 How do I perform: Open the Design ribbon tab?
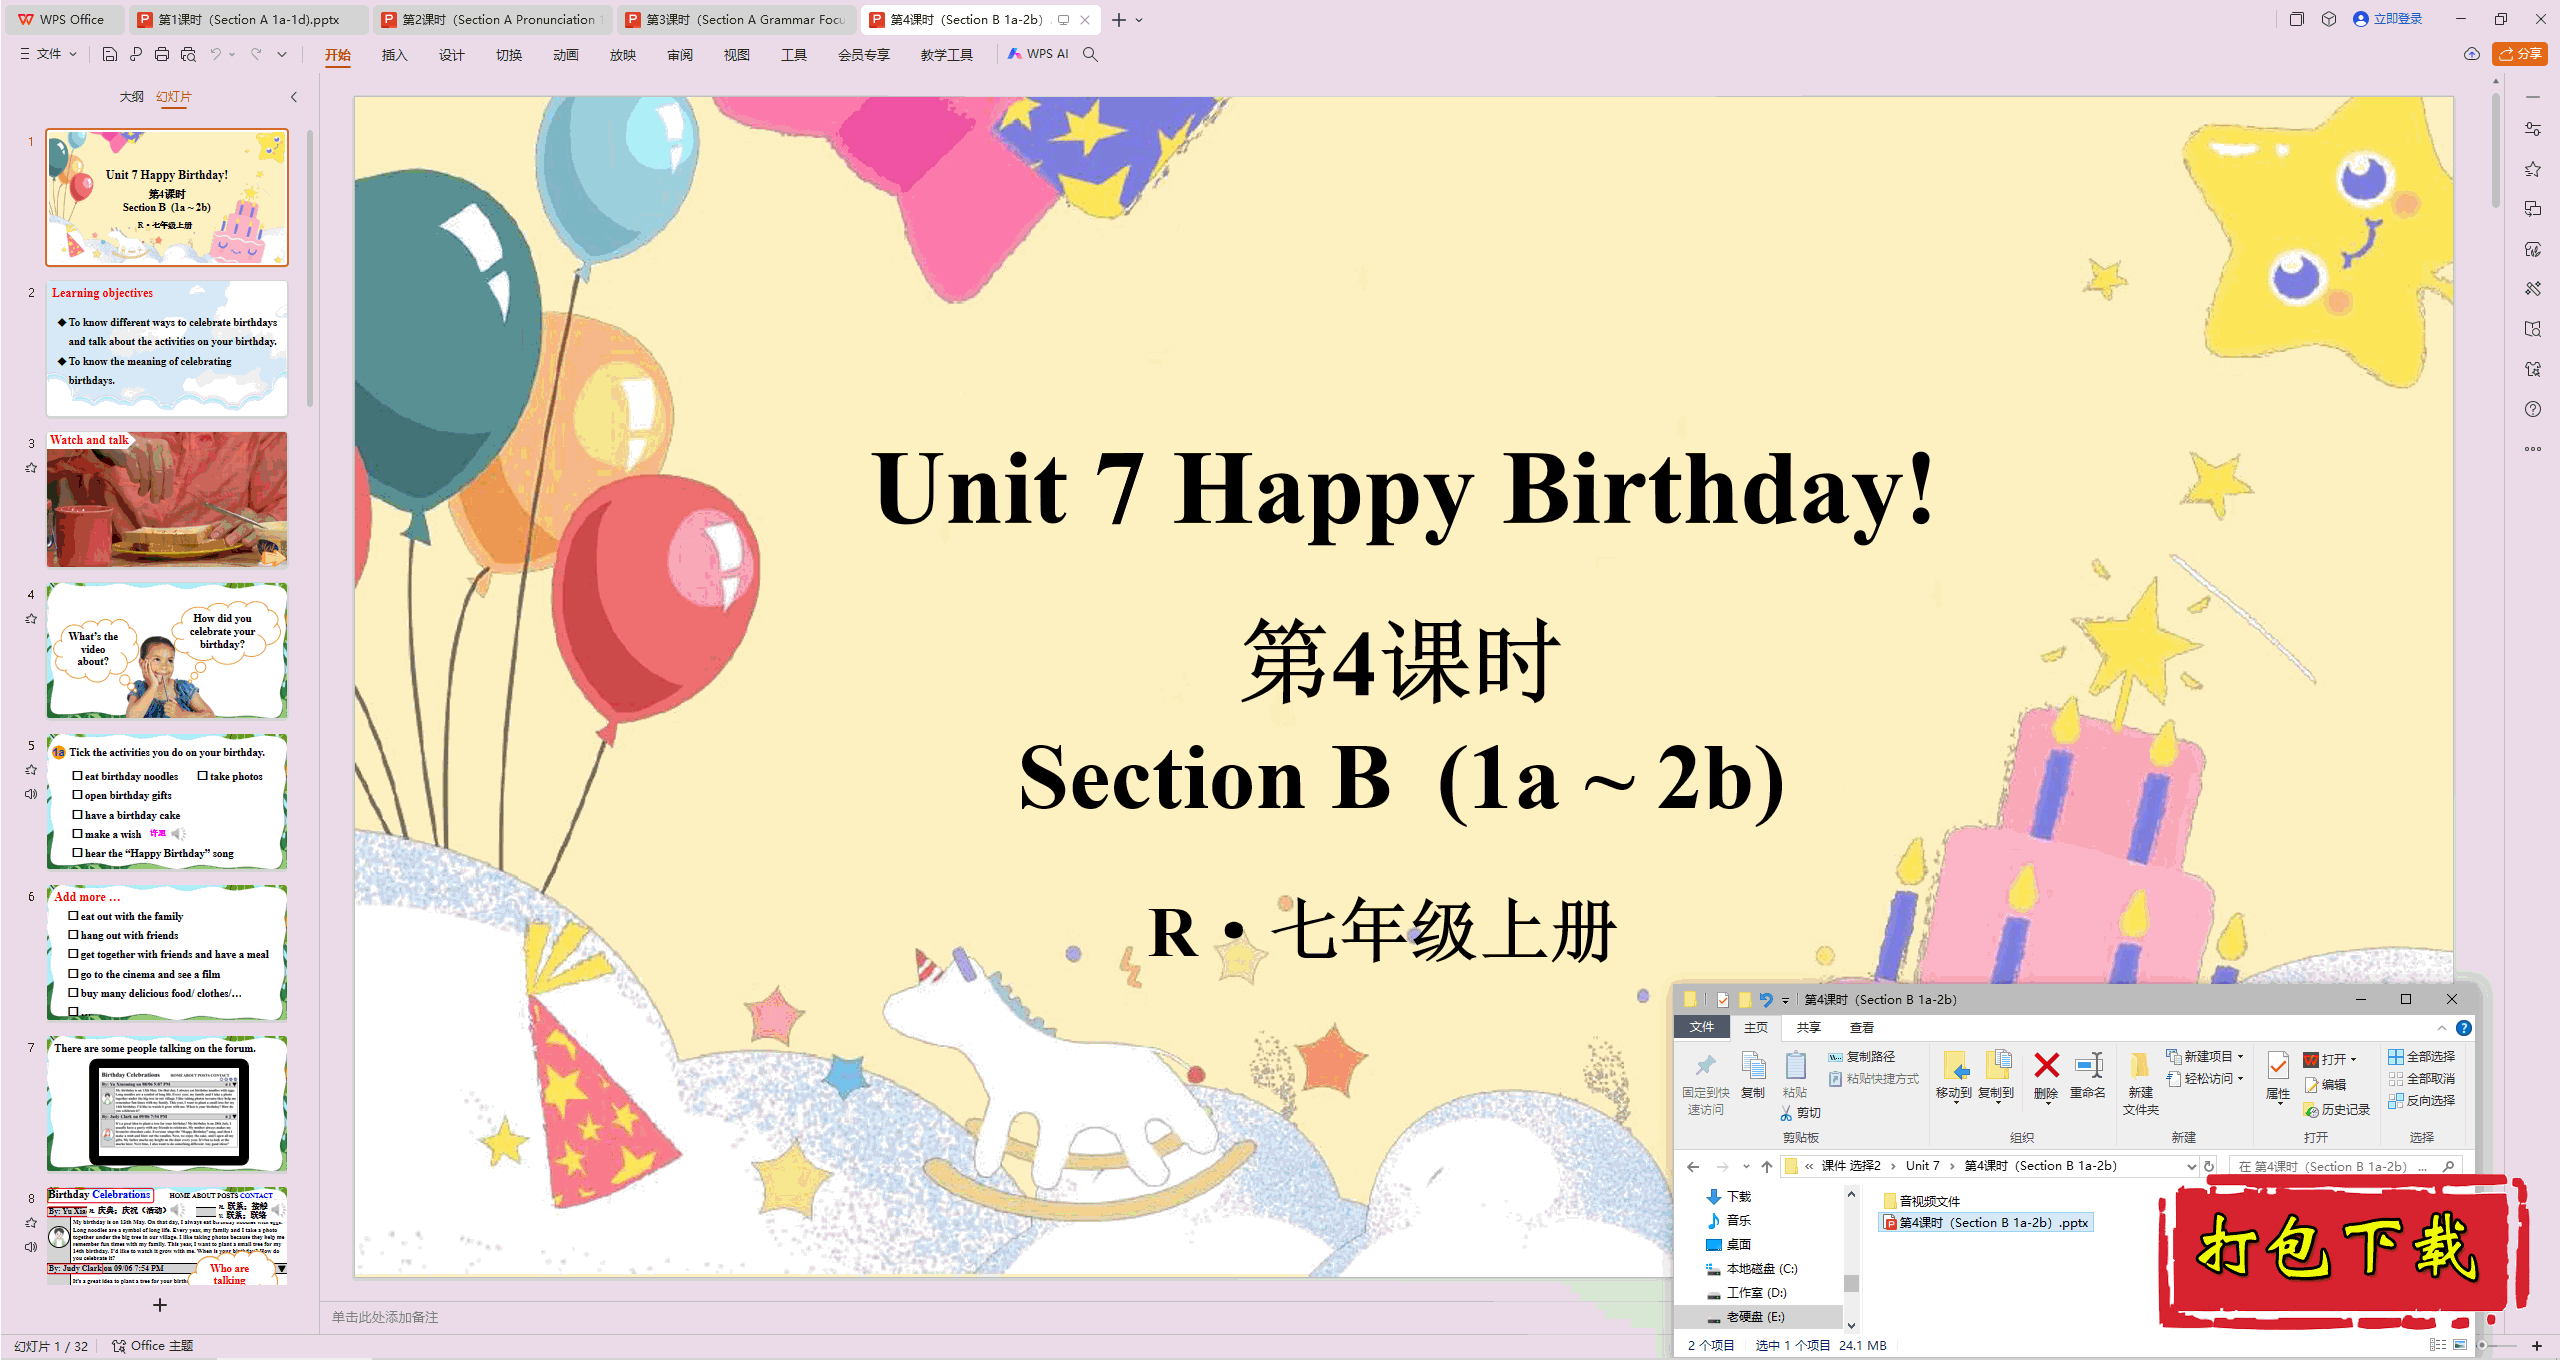click(452, 54)
